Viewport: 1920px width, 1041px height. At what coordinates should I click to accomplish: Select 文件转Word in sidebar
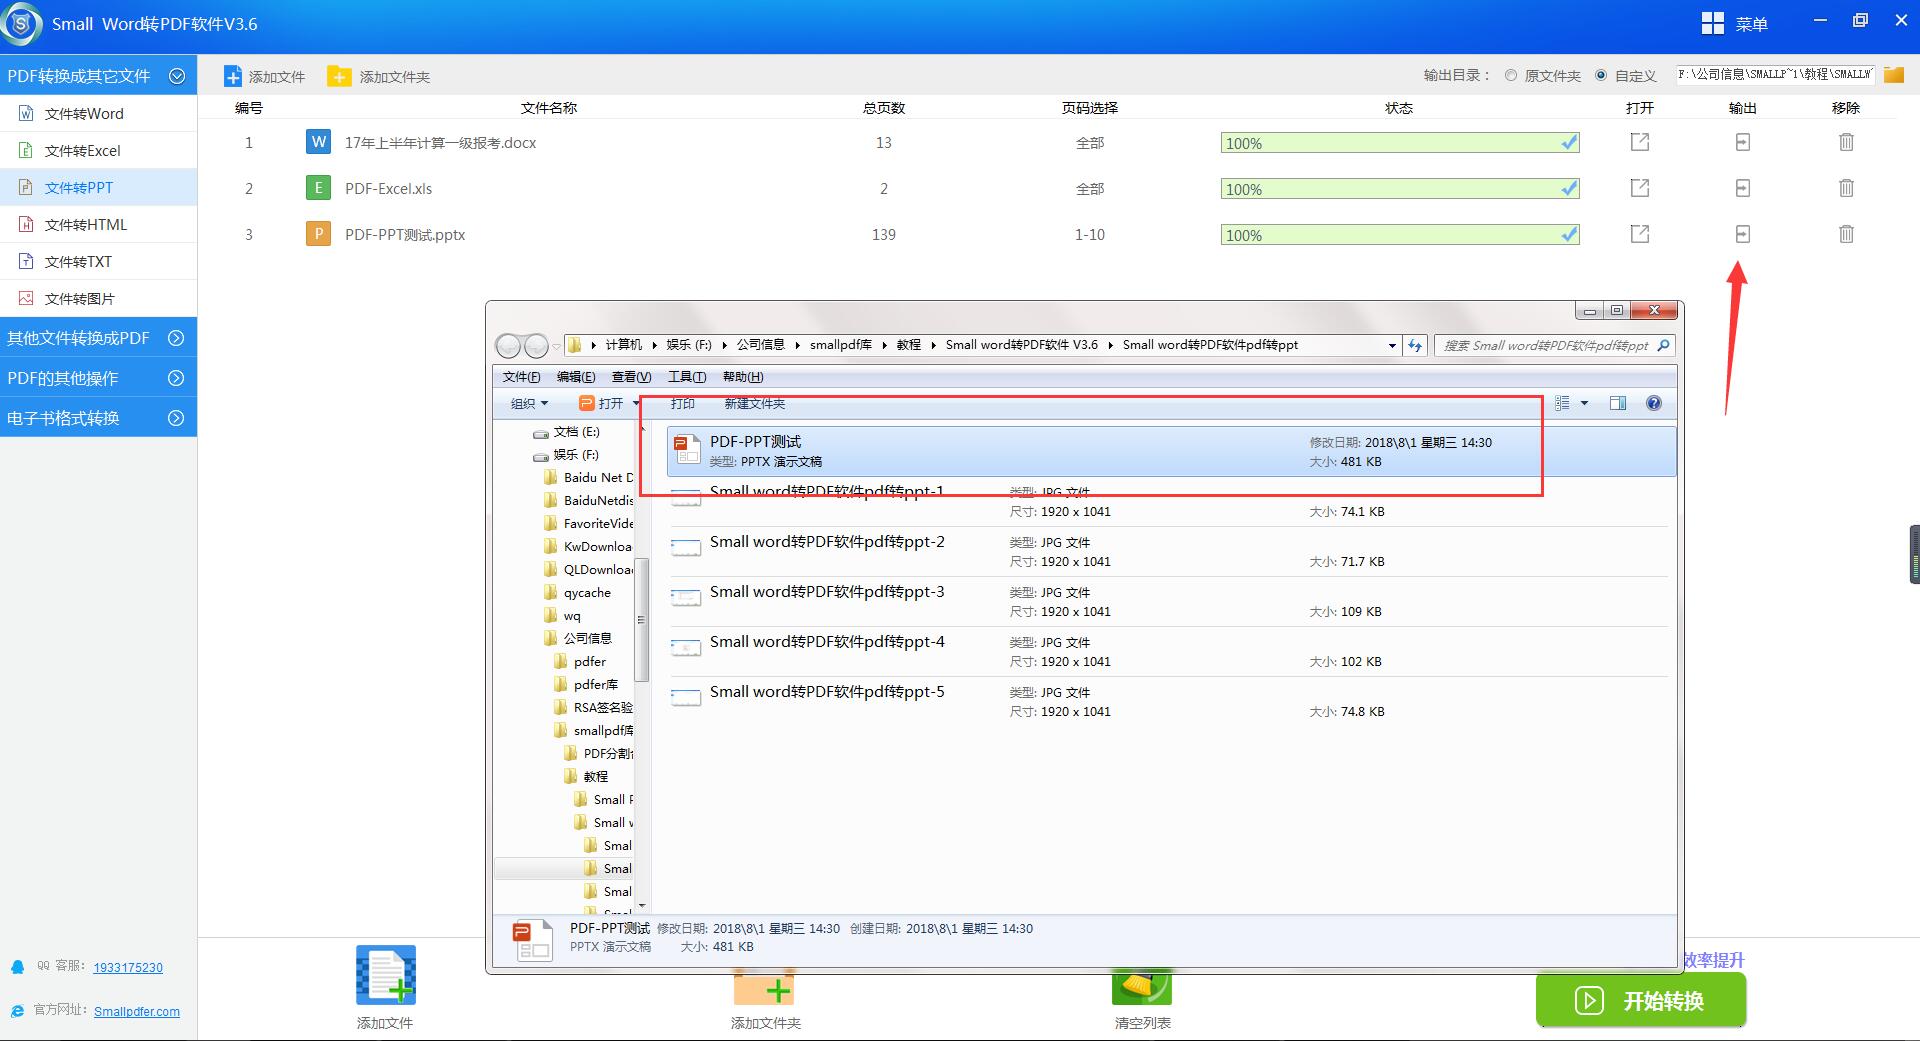pos(98,113)
